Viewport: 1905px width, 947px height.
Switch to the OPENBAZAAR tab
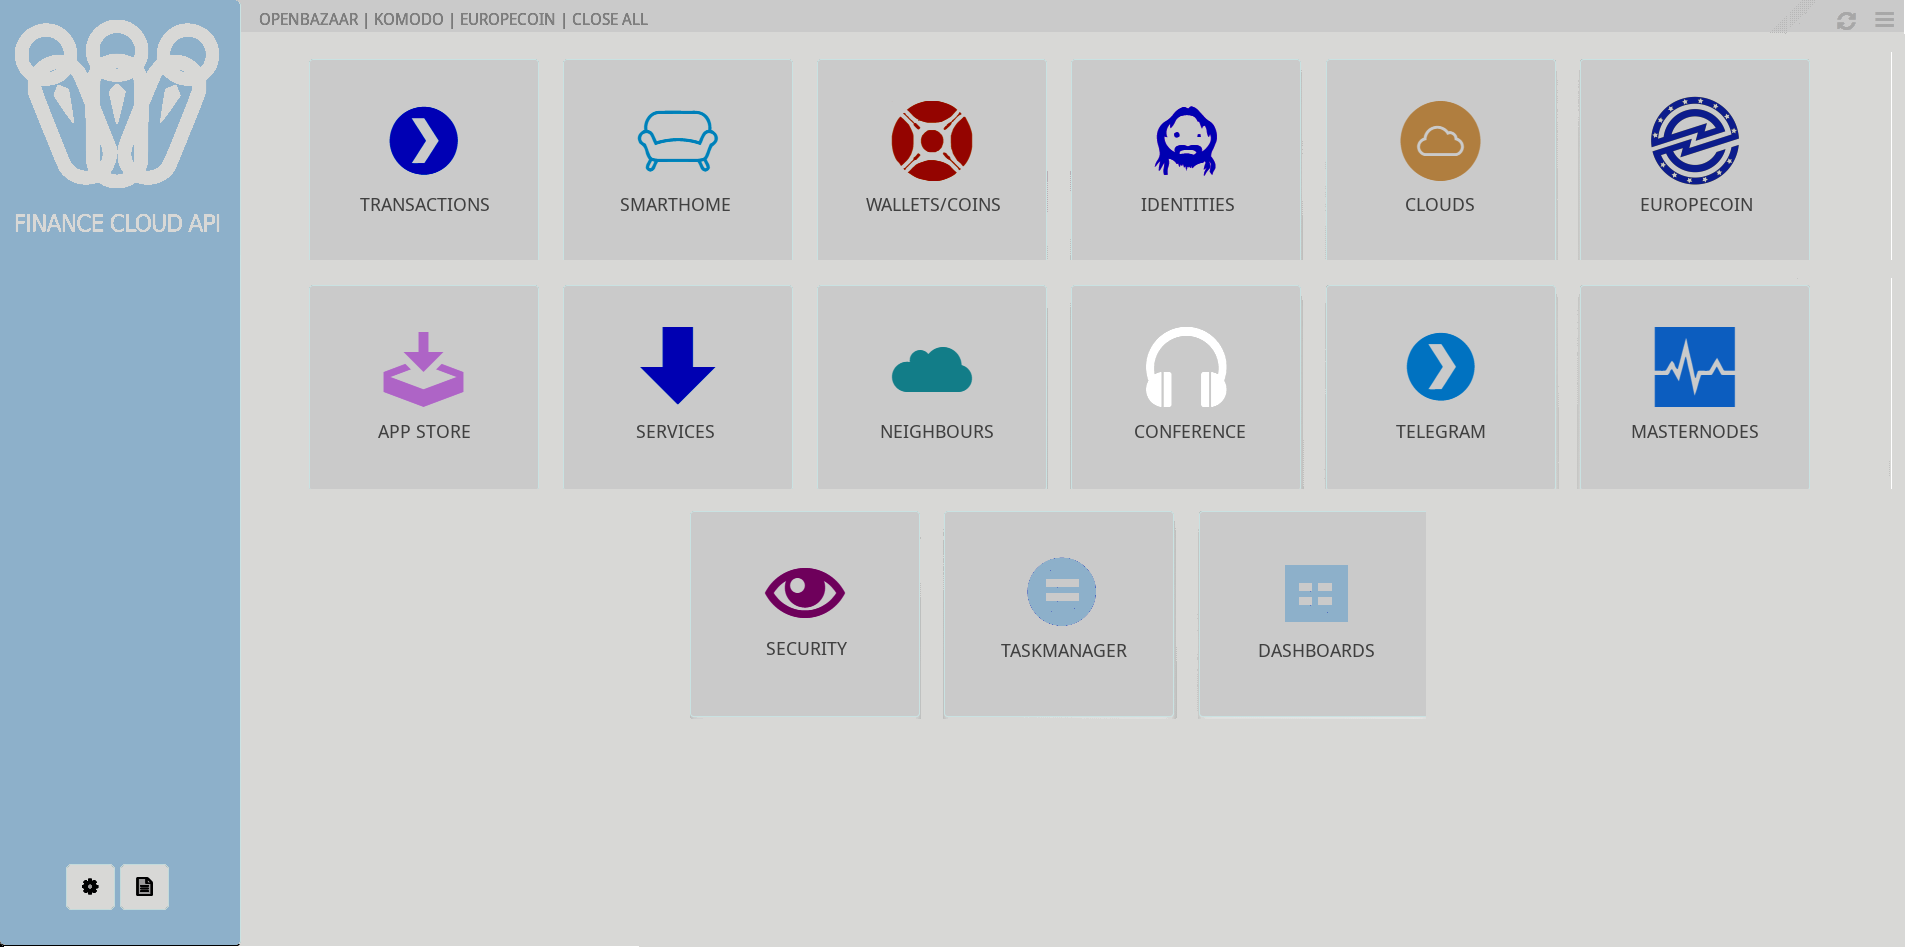(308, 19)
